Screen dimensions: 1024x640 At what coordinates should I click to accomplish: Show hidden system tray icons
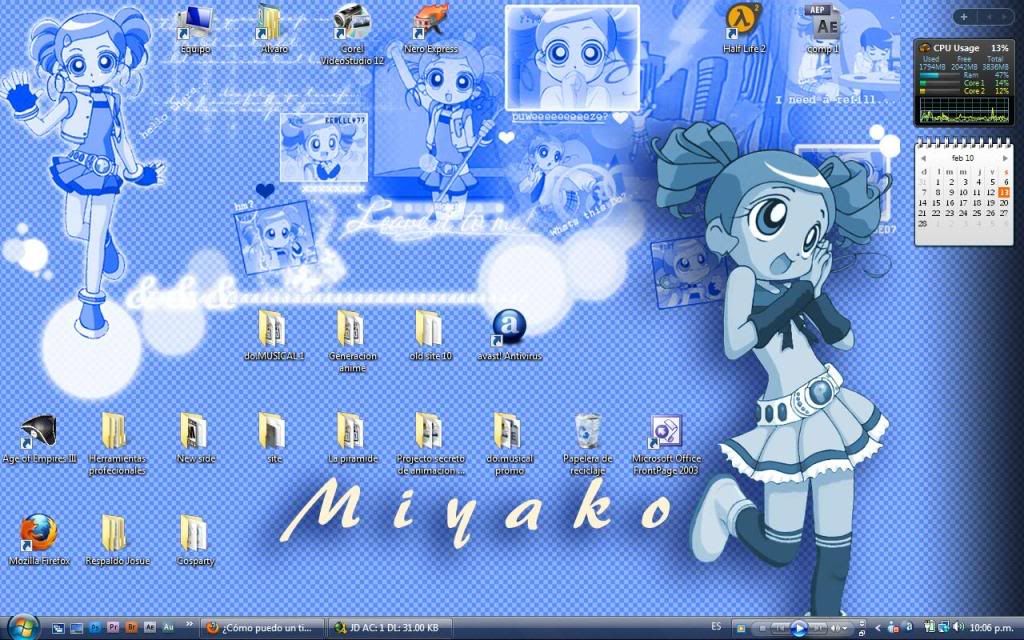[x=878, y=628]
